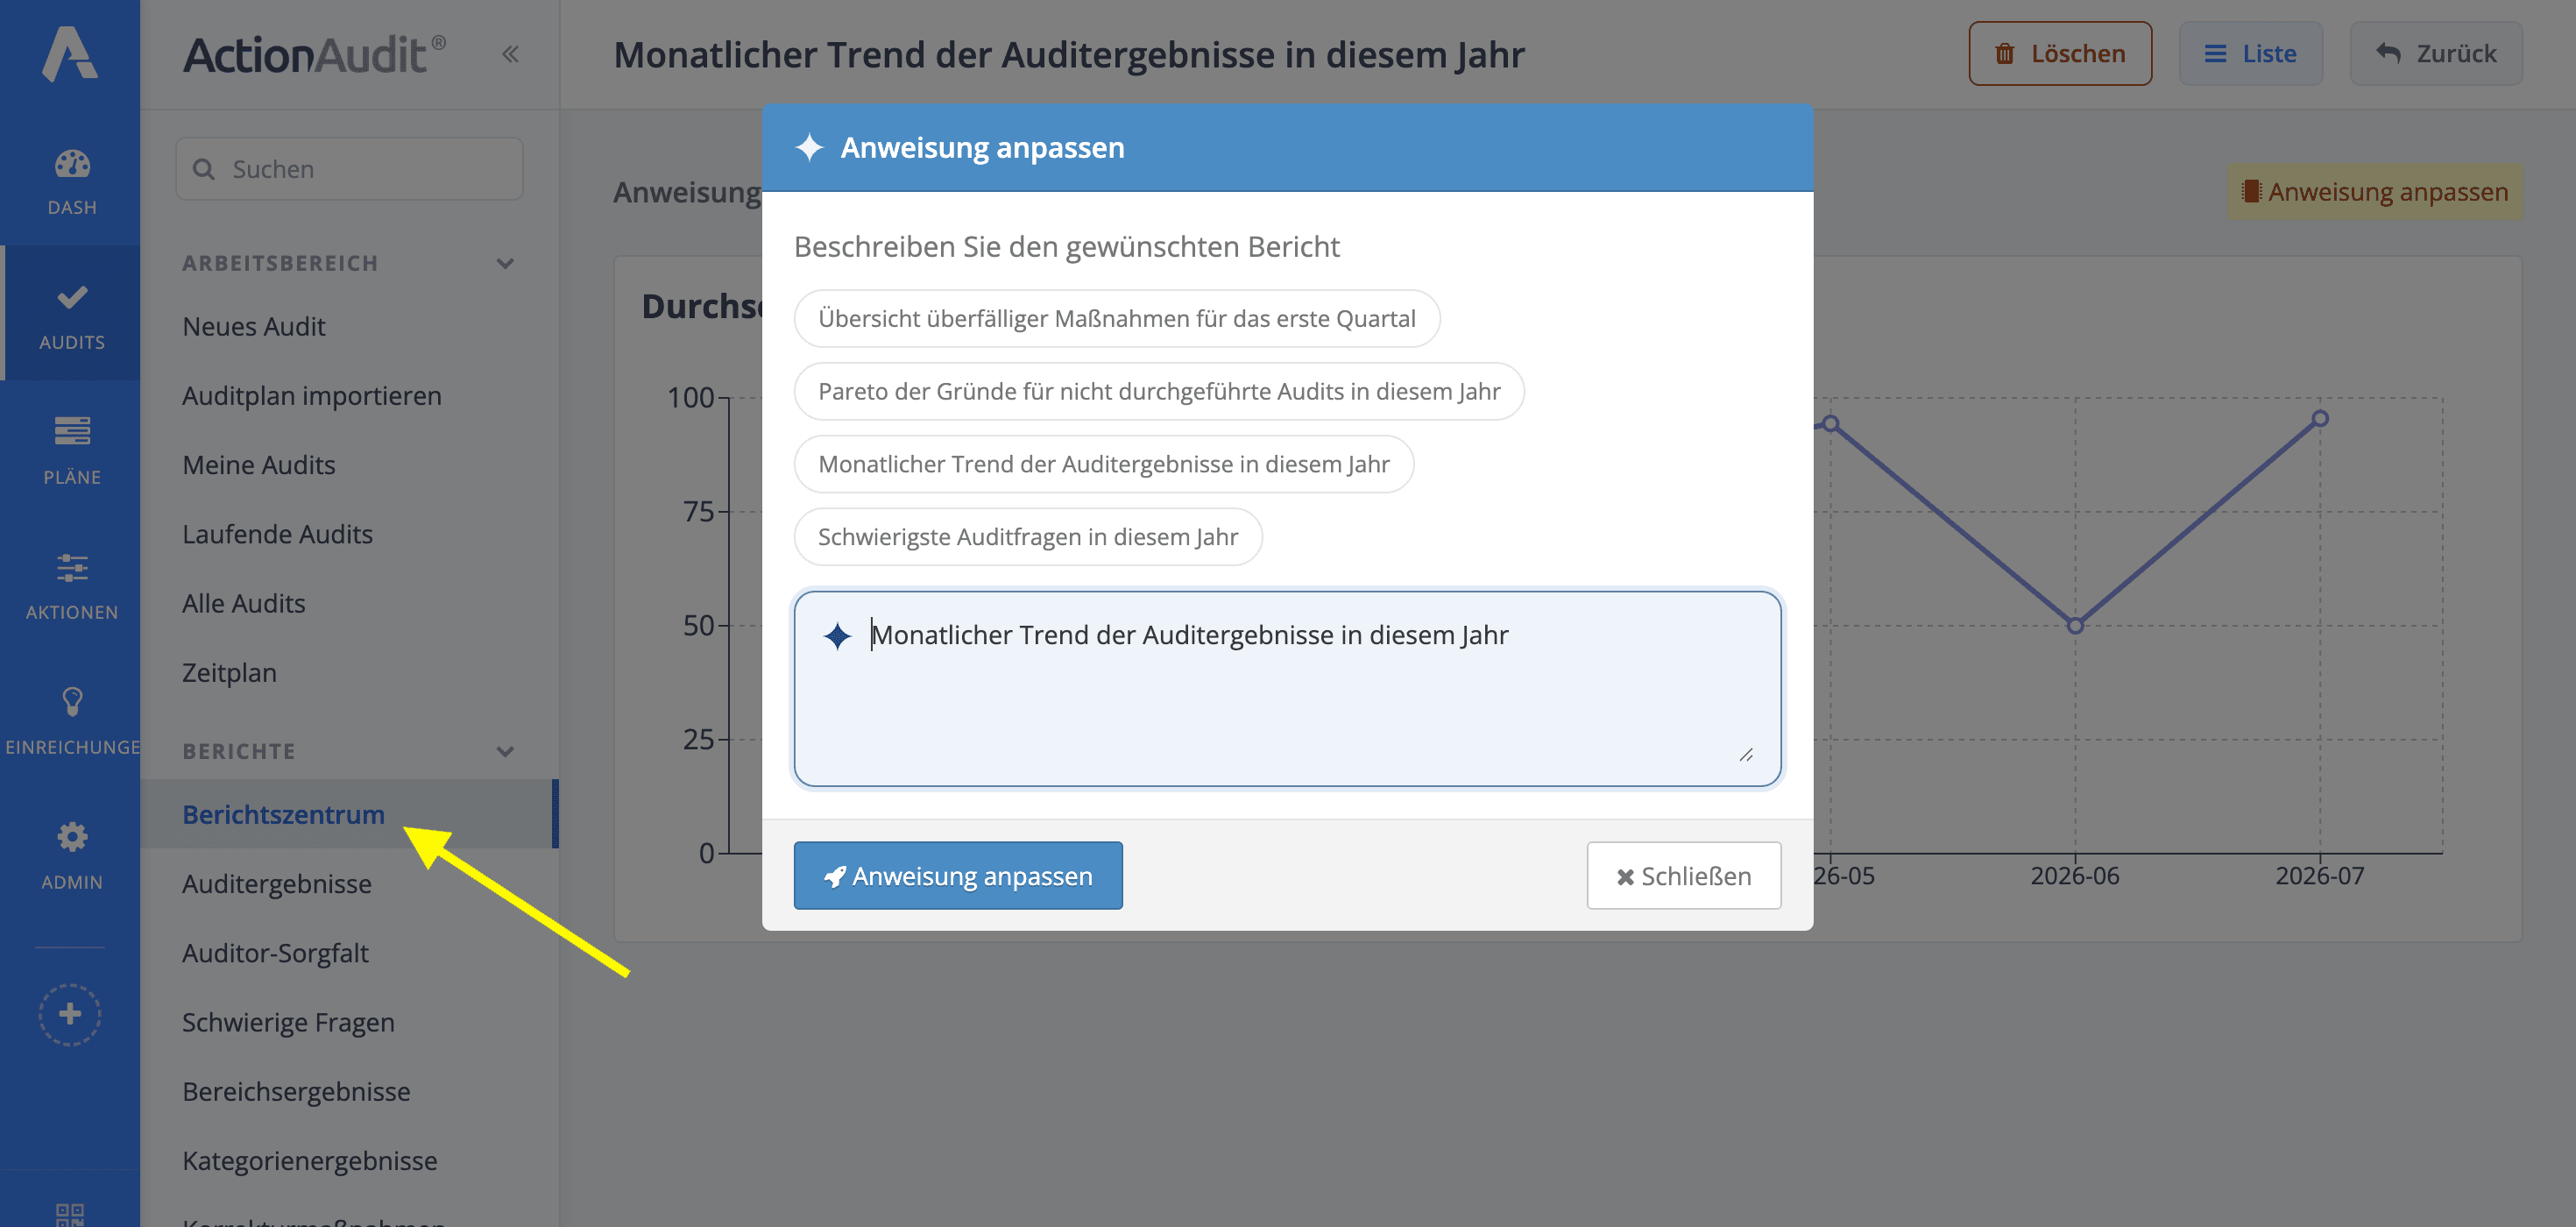This screenshot has height=1227, width=2576.
Task: Click the Liste button
Action: pos(2250,54)
